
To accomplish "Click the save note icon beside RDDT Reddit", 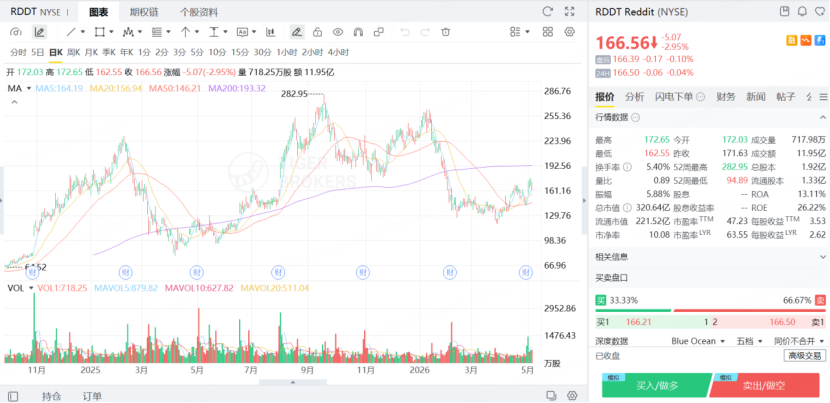I will click(785, 12).
